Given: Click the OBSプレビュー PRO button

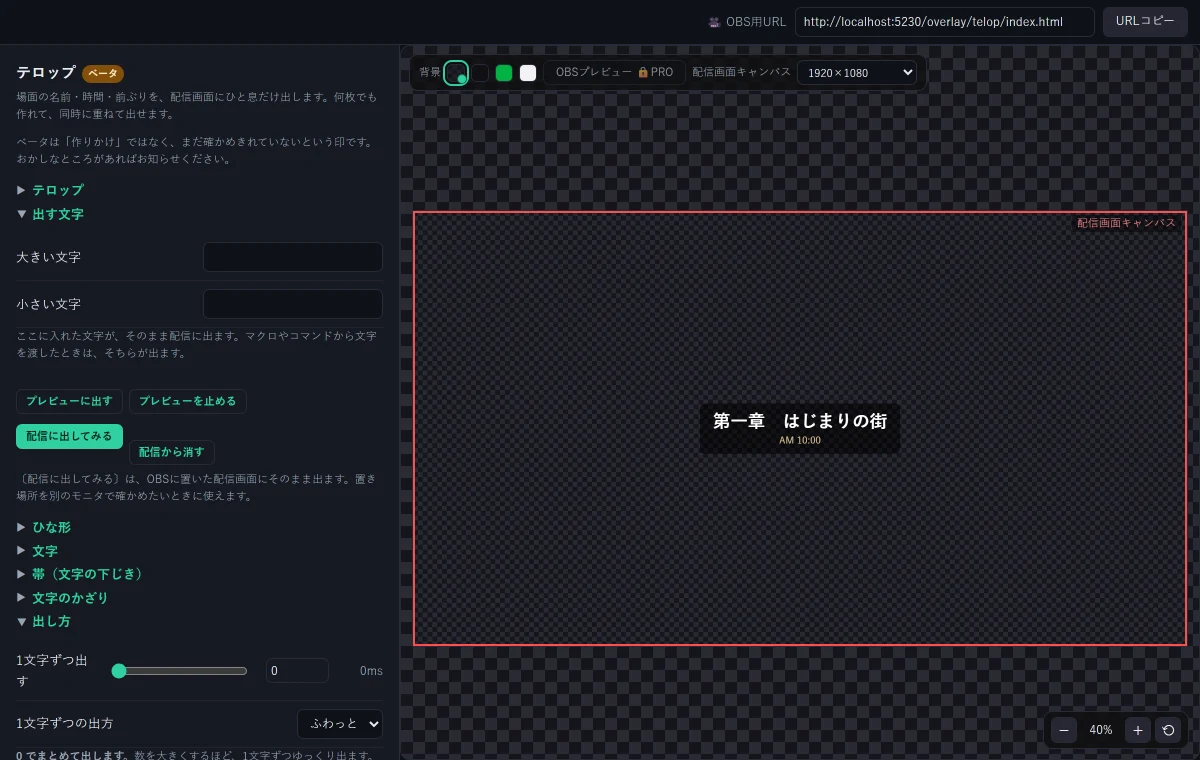Looking at the screenshot, I should pyautogui.click(x=615, y=72).
